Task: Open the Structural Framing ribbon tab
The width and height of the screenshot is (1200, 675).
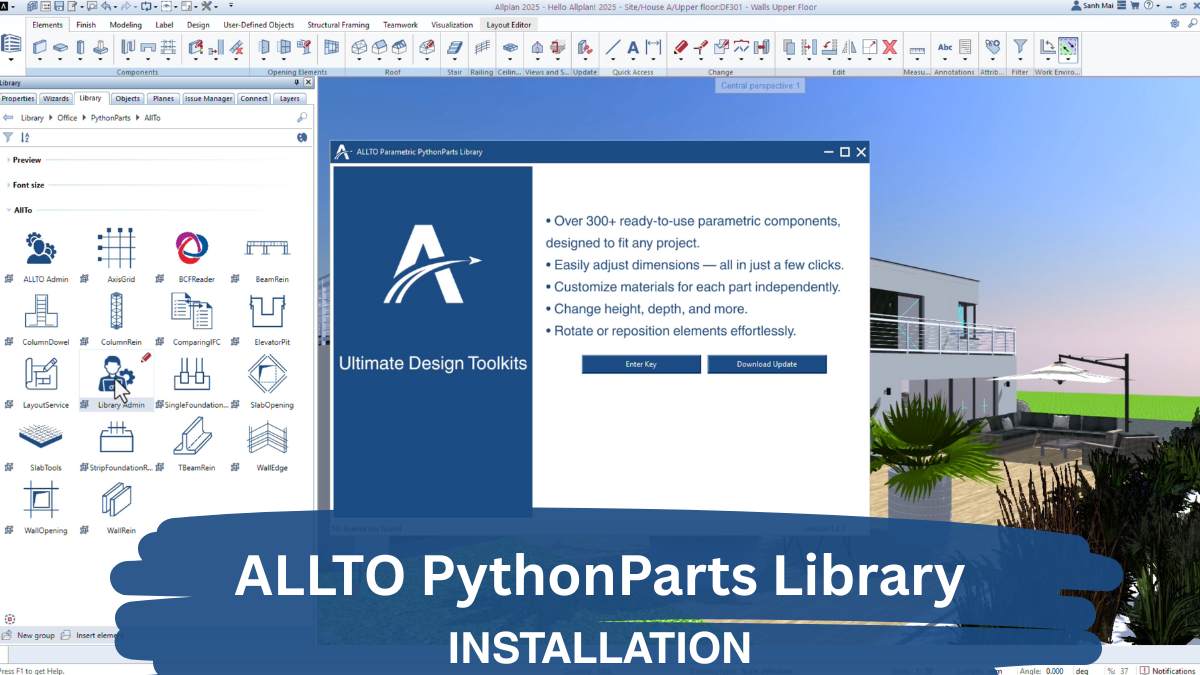Action: point(339,24)
